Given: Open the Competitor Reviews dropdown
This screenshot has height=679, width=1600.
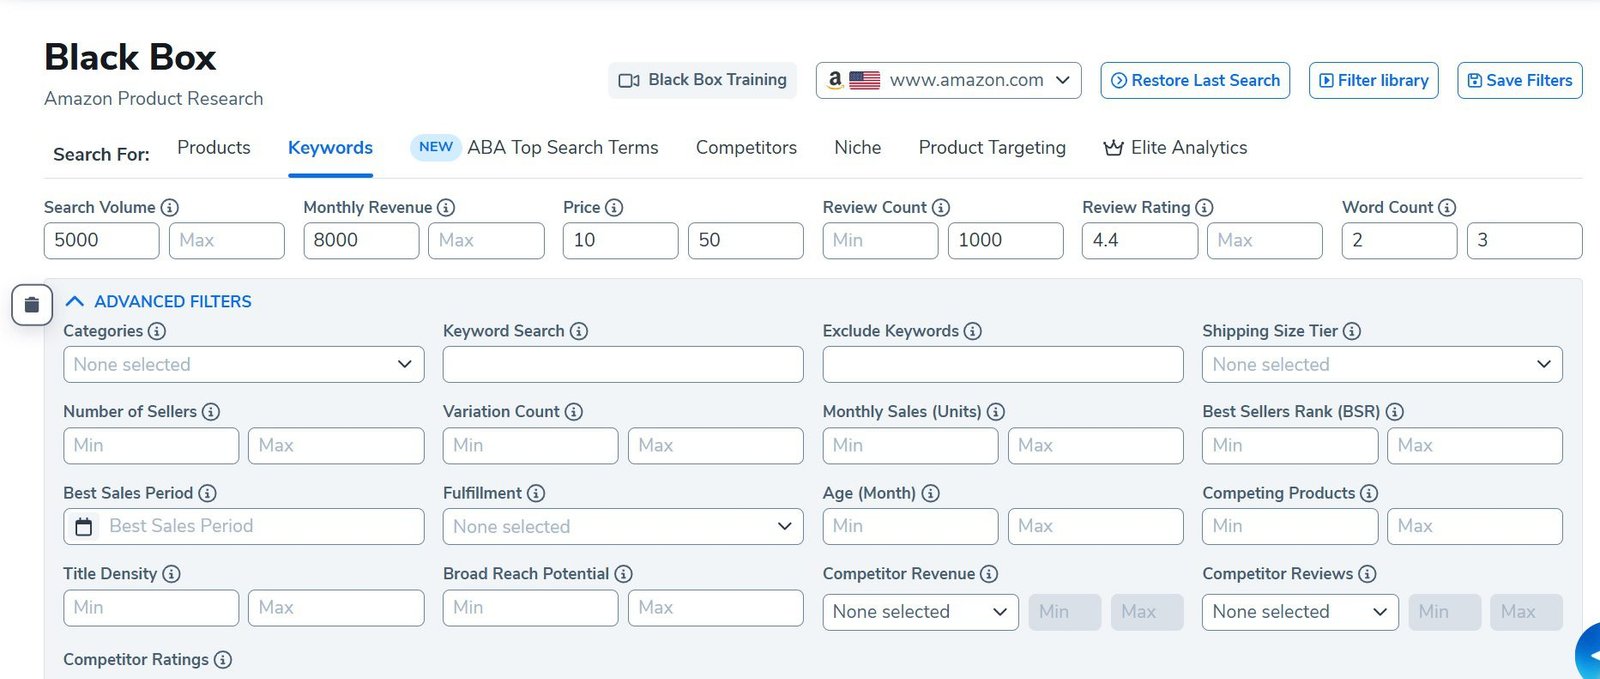Looking at the screenshot, I should tap(1300, 612).
